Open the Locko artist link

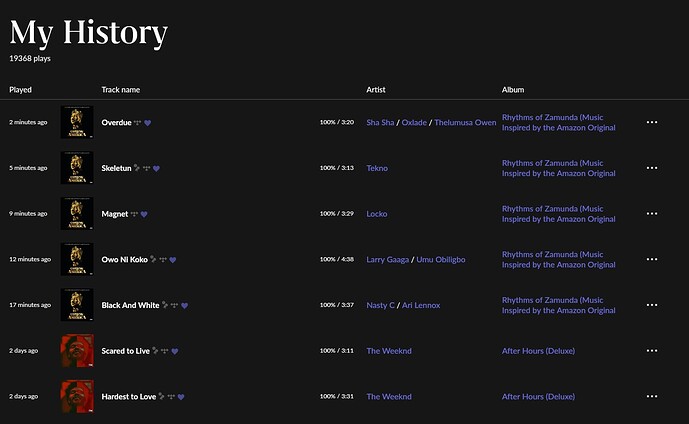click(x=377, y=214)
